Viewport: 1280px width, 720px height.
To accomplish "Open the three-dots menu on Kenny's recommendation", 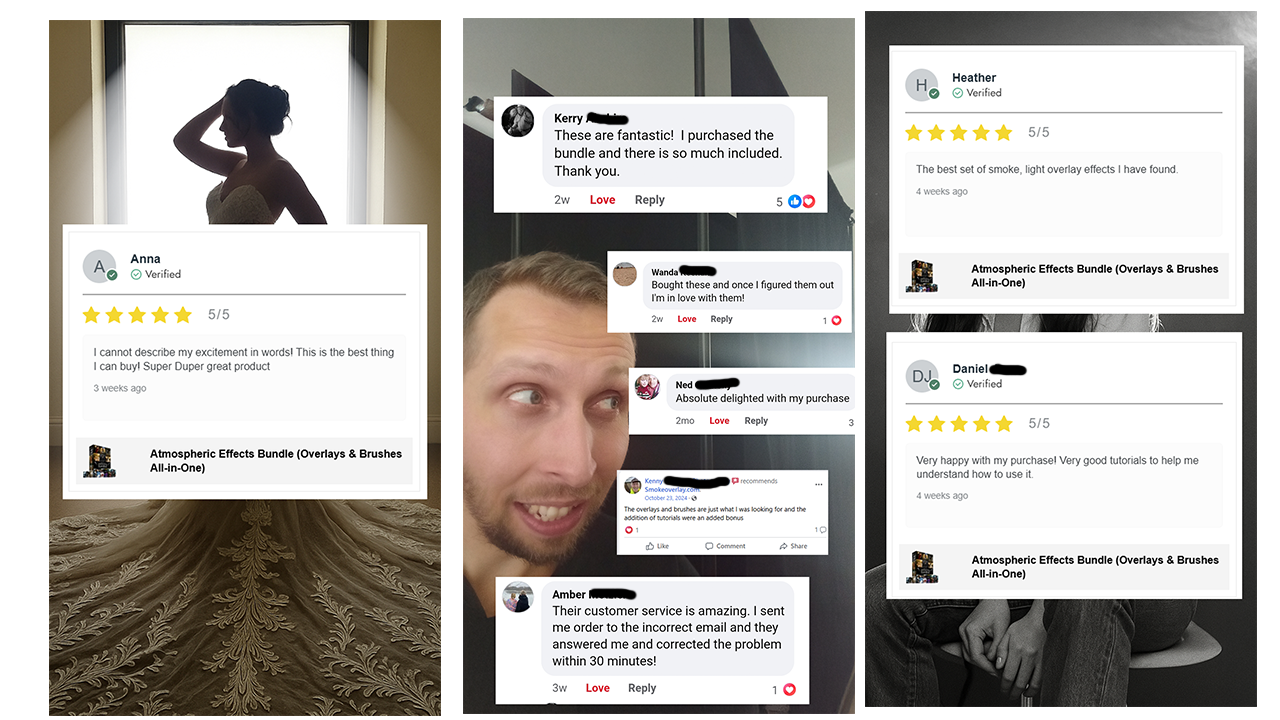I will 819,484.
